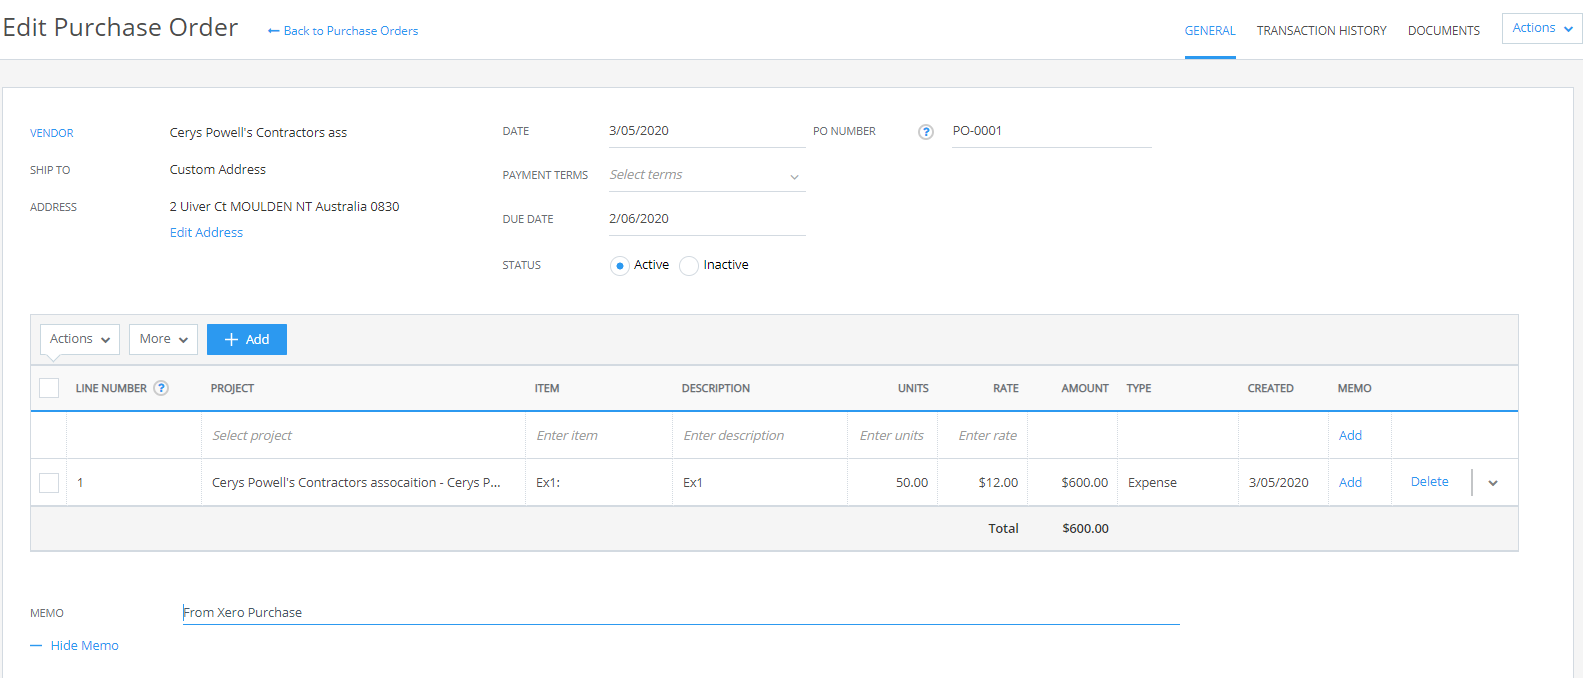
Task: Click the PO Number help question-mark icon
Action: click(926, 132)
